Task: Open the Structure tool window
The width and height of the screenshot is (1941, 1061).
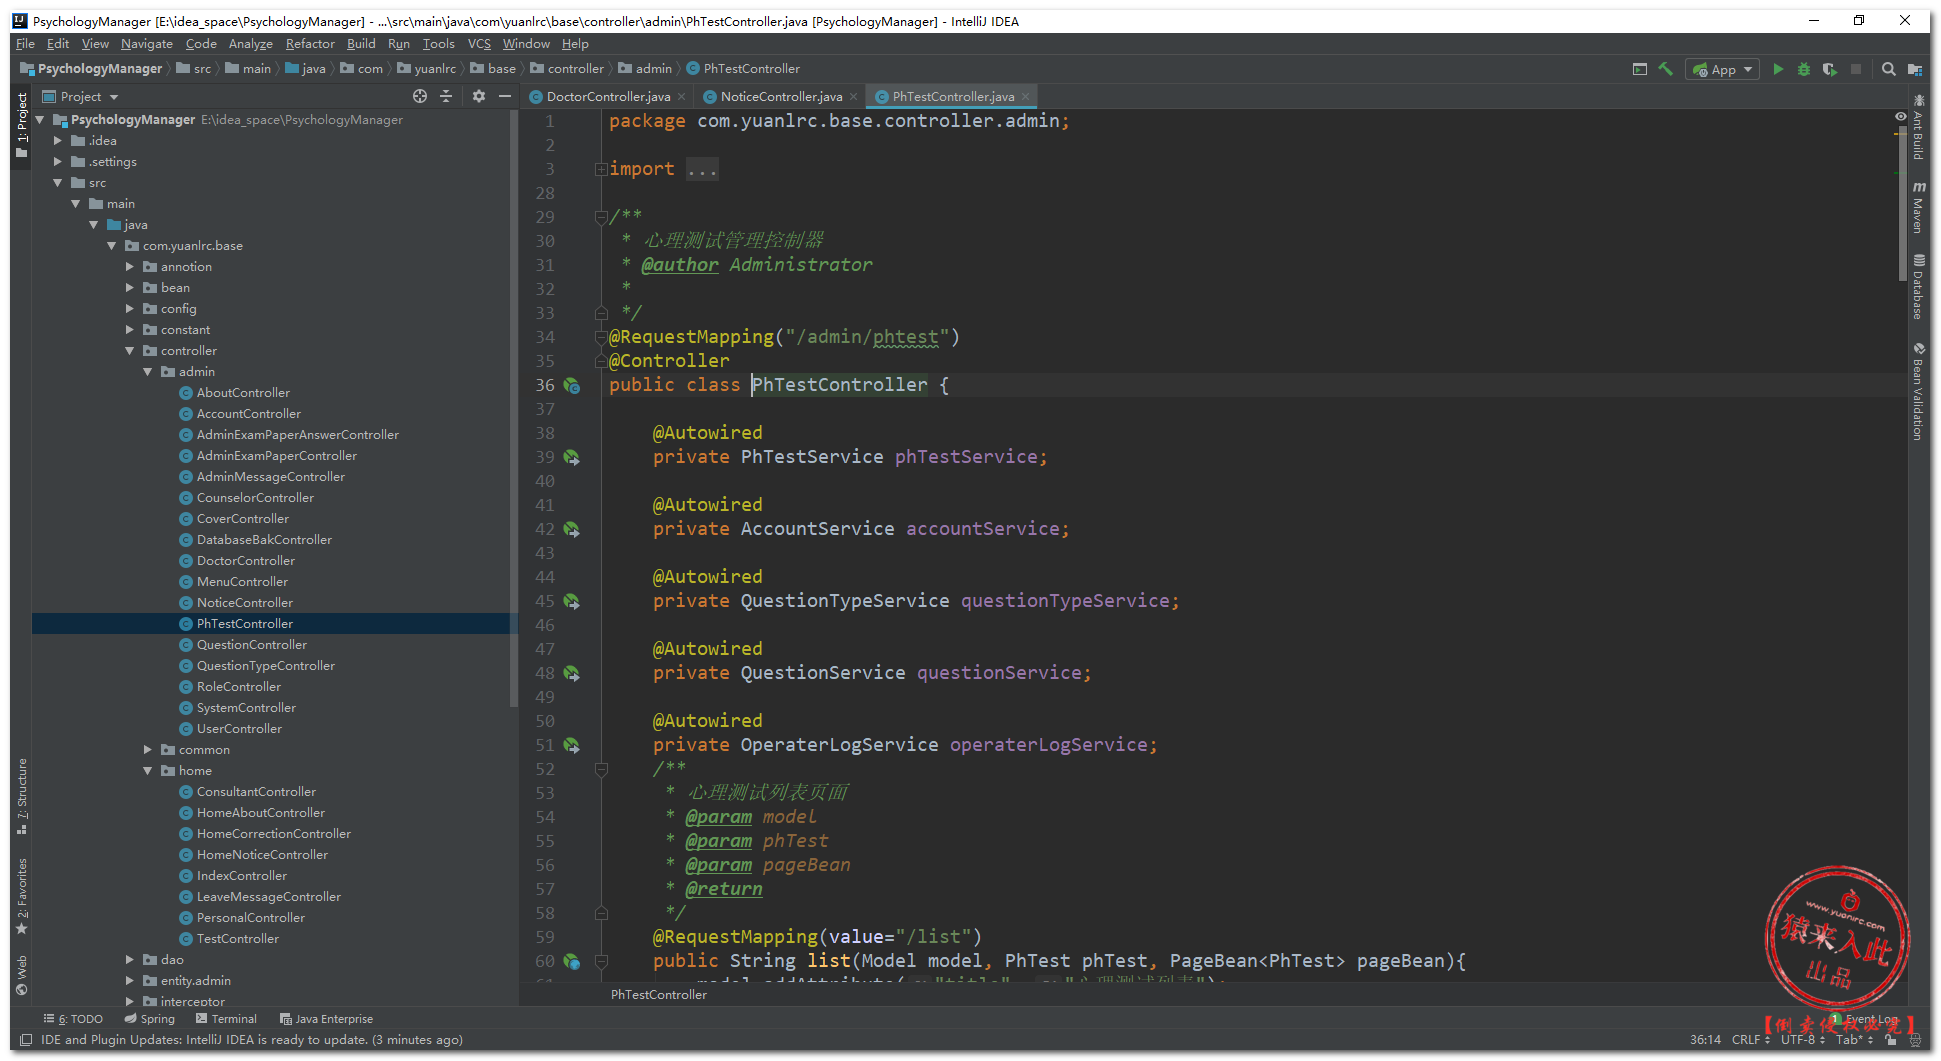Action: point(22,796)
